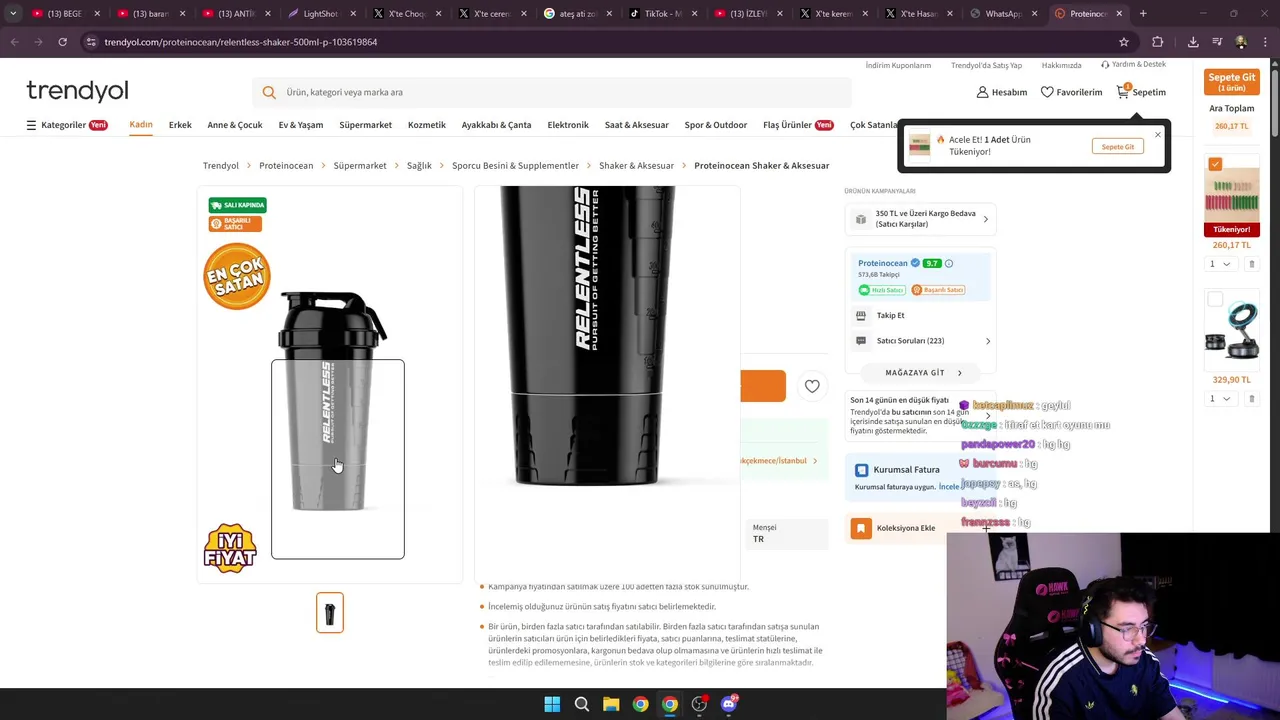The height and width of the screenshot is (720, 1280).
Task: Open Spor & Outdoor category menu
Action: [x=716, y=125]
